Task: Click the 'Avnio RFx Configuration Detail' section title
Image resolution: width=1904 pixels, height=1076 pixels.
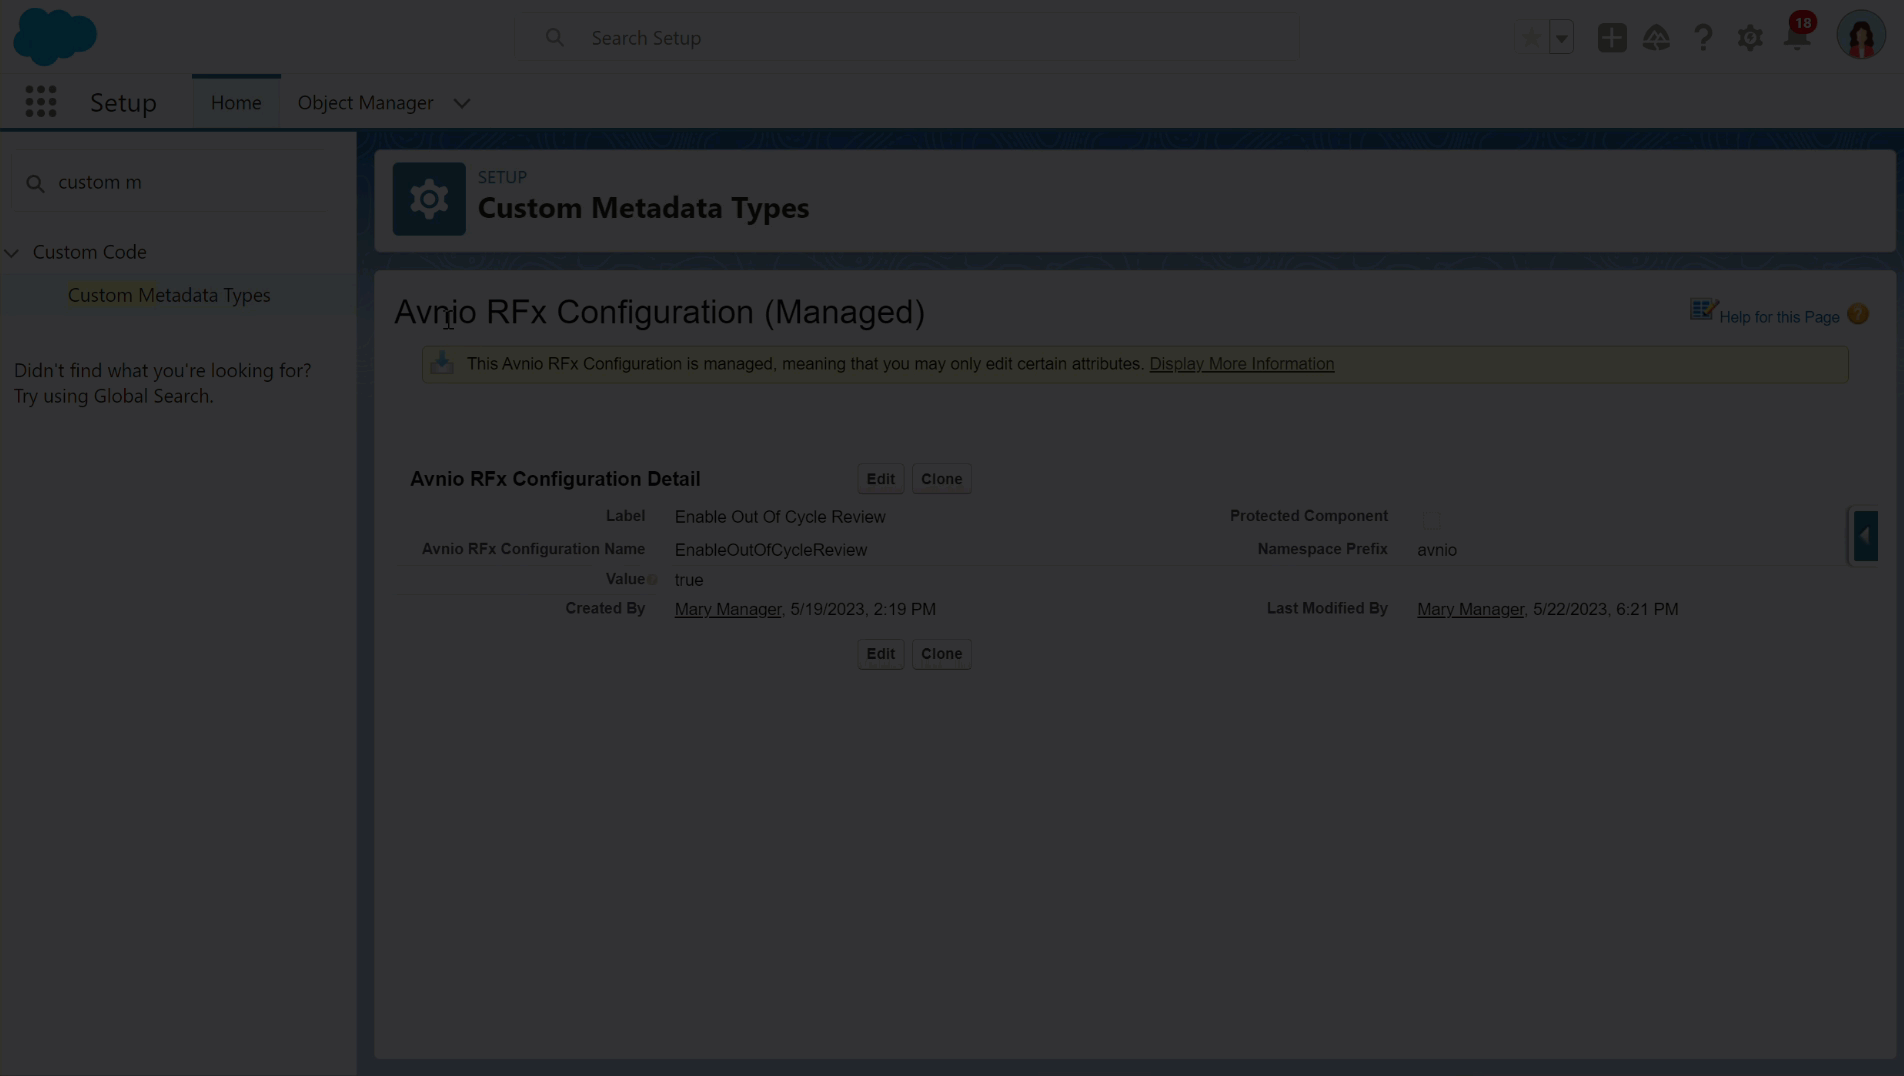Action: 555,479
